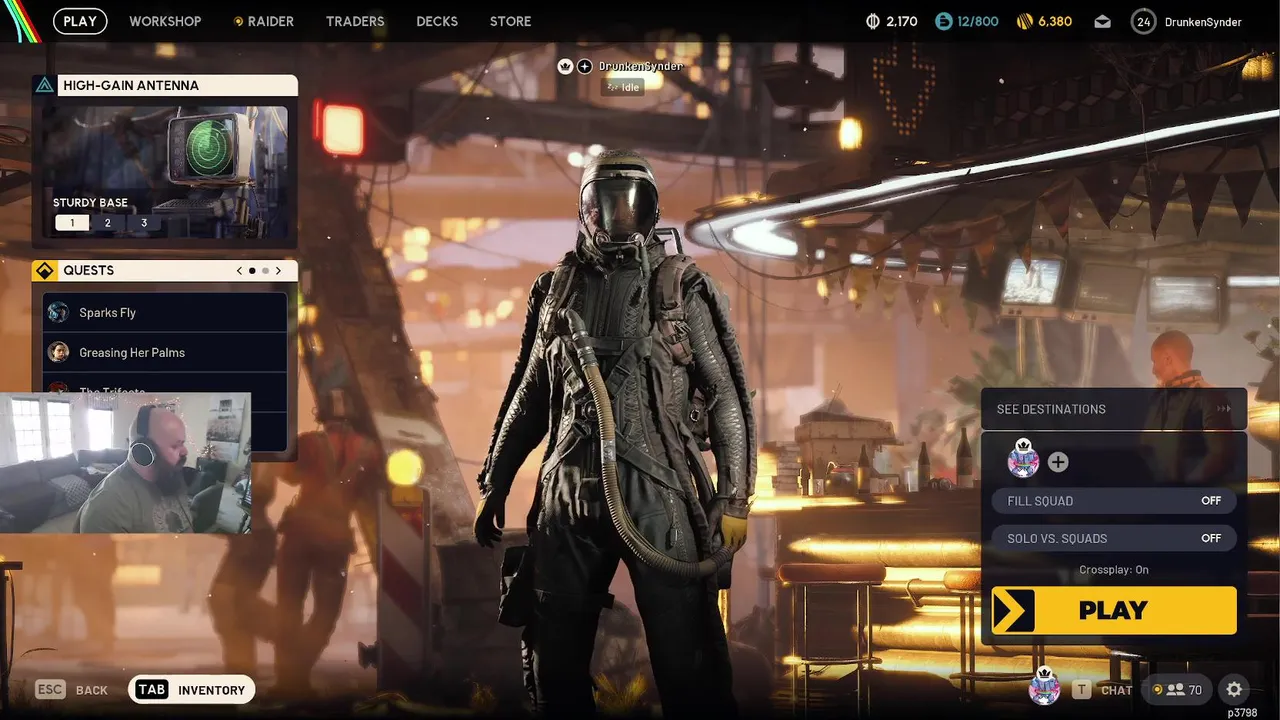Open the mail inbox envelope icon
Screen dimensions: 1280x720
(x=1102, y=21)
